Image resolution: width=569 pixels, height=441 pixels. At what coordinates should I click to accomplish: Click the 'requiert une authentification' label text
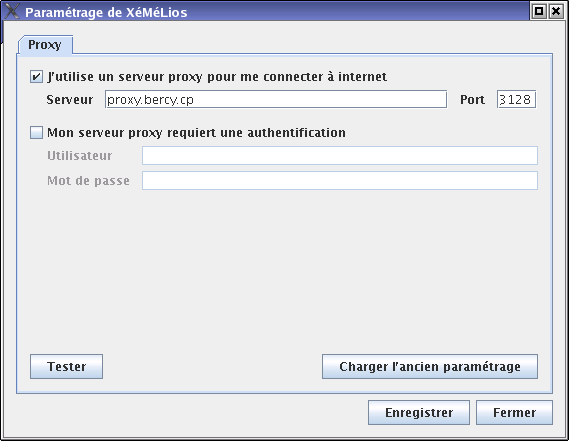(x=256, y=133)
